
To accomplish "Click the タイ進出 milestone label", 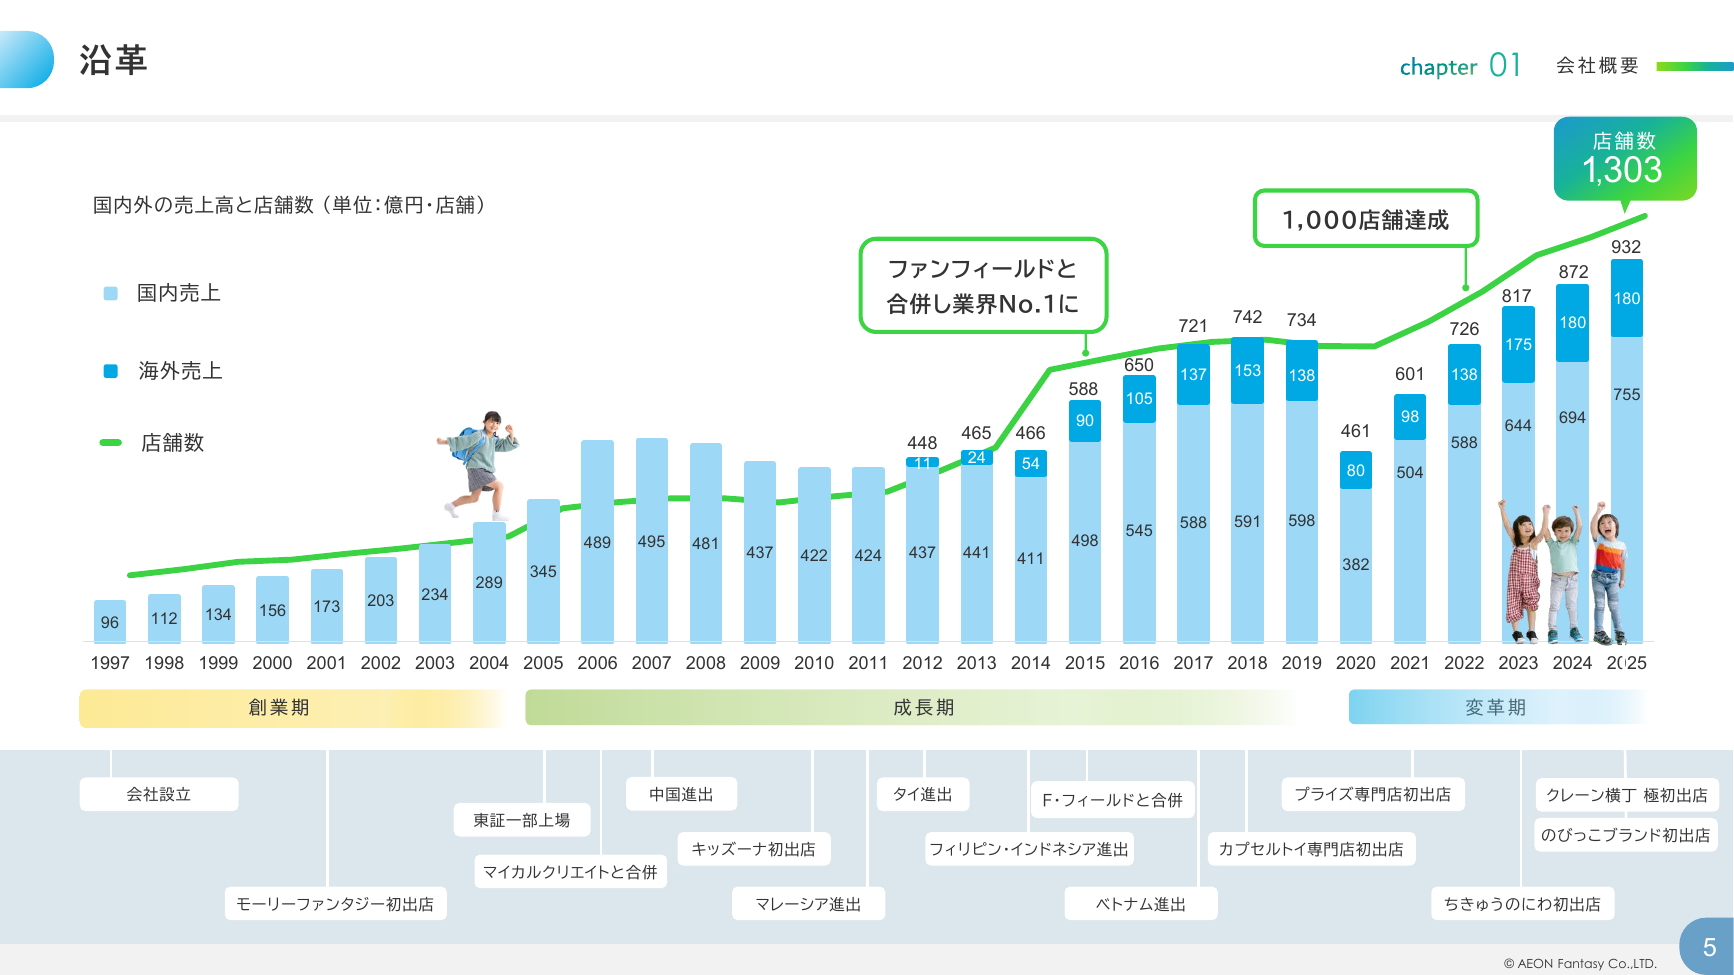I will click(922, 794).
